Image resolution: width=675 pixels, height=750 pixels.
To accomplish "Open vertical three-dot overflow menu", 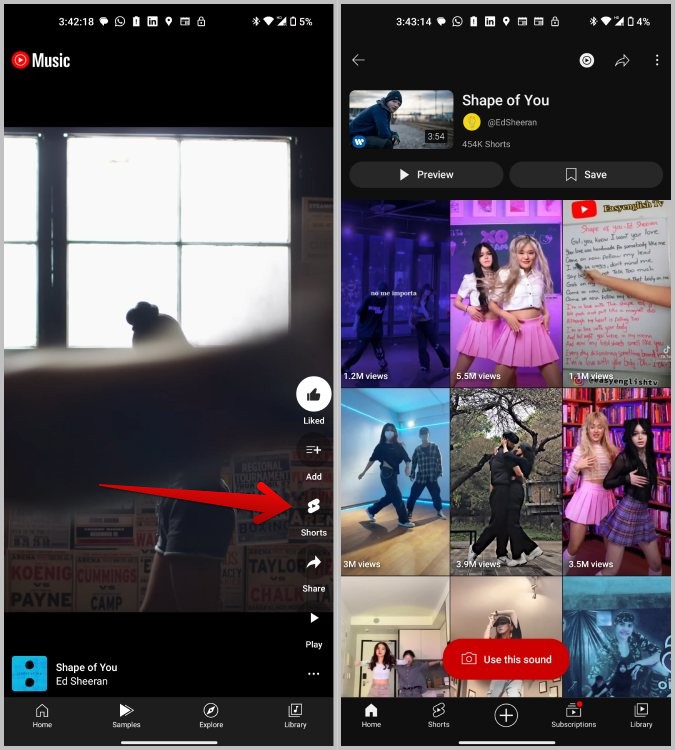I will [657, 60].
